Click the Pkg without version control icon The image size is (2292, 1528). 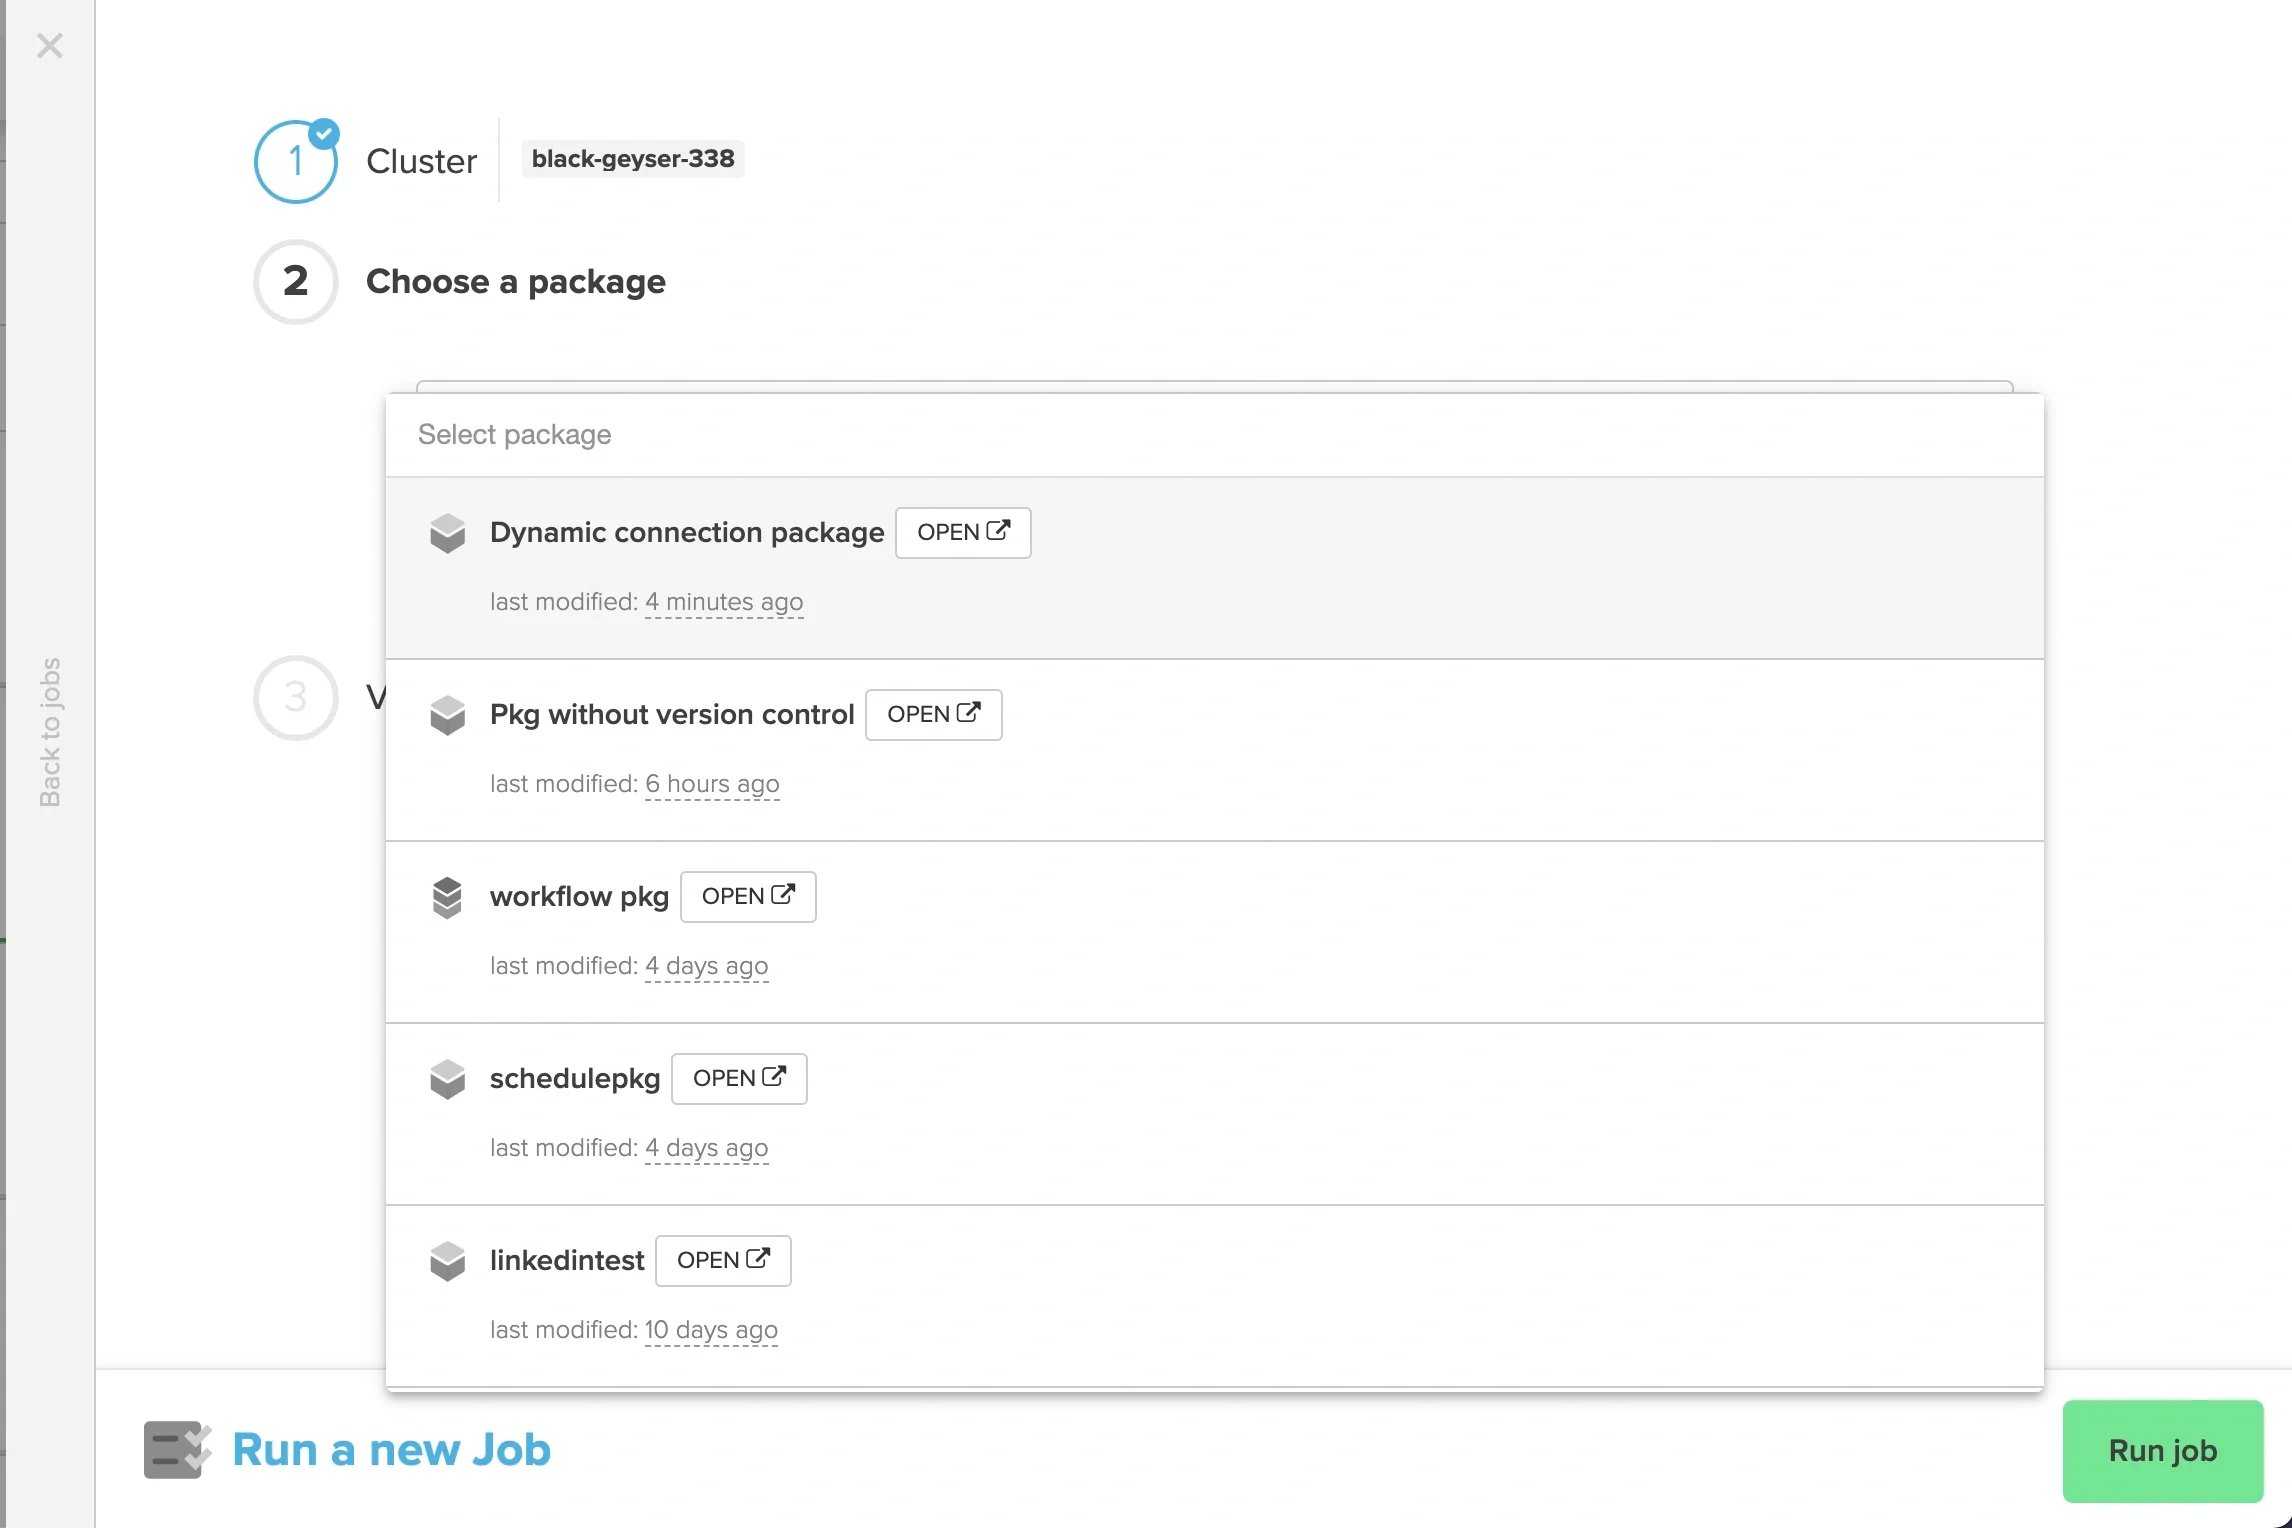447,715
